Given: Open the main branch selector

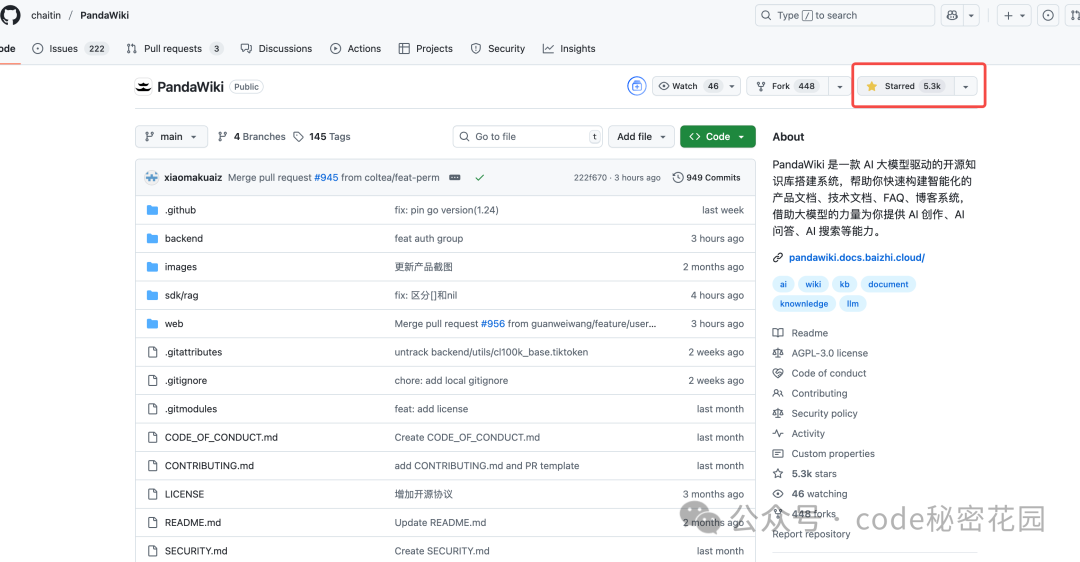Looking at the screenshot, I should coord(171,136).
